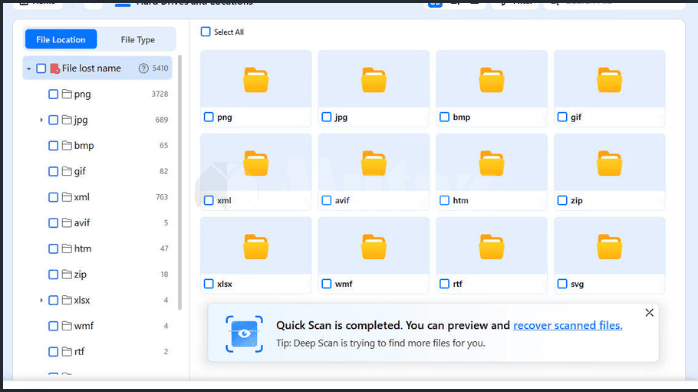Expand the jpg tree node arrow
The width and height of the screenshot is (698, 392).
coord(41,120)
